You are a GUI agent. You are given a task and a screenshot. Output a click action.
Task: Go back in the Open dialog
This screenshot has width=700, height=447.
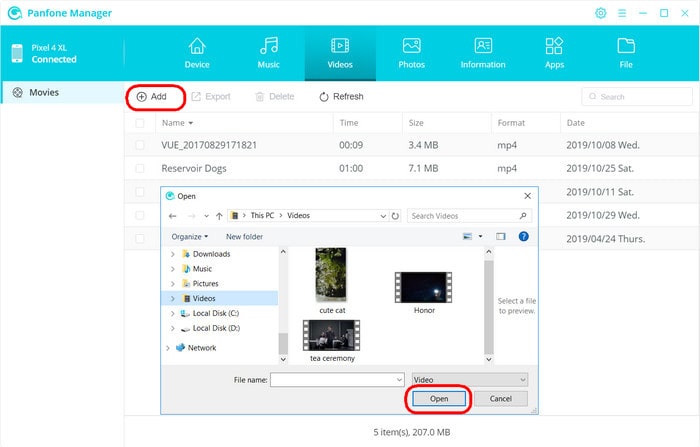pos(173,216)
